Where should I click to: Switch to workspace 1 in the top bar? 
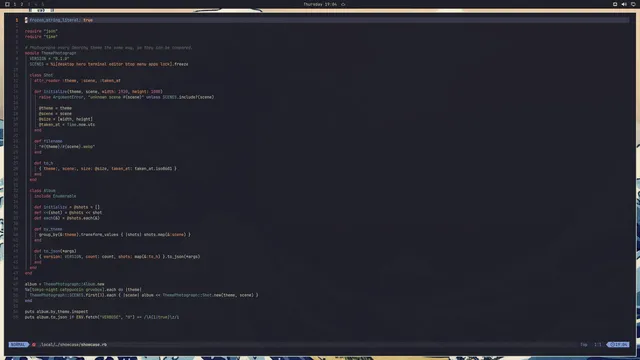click(15, 4)
